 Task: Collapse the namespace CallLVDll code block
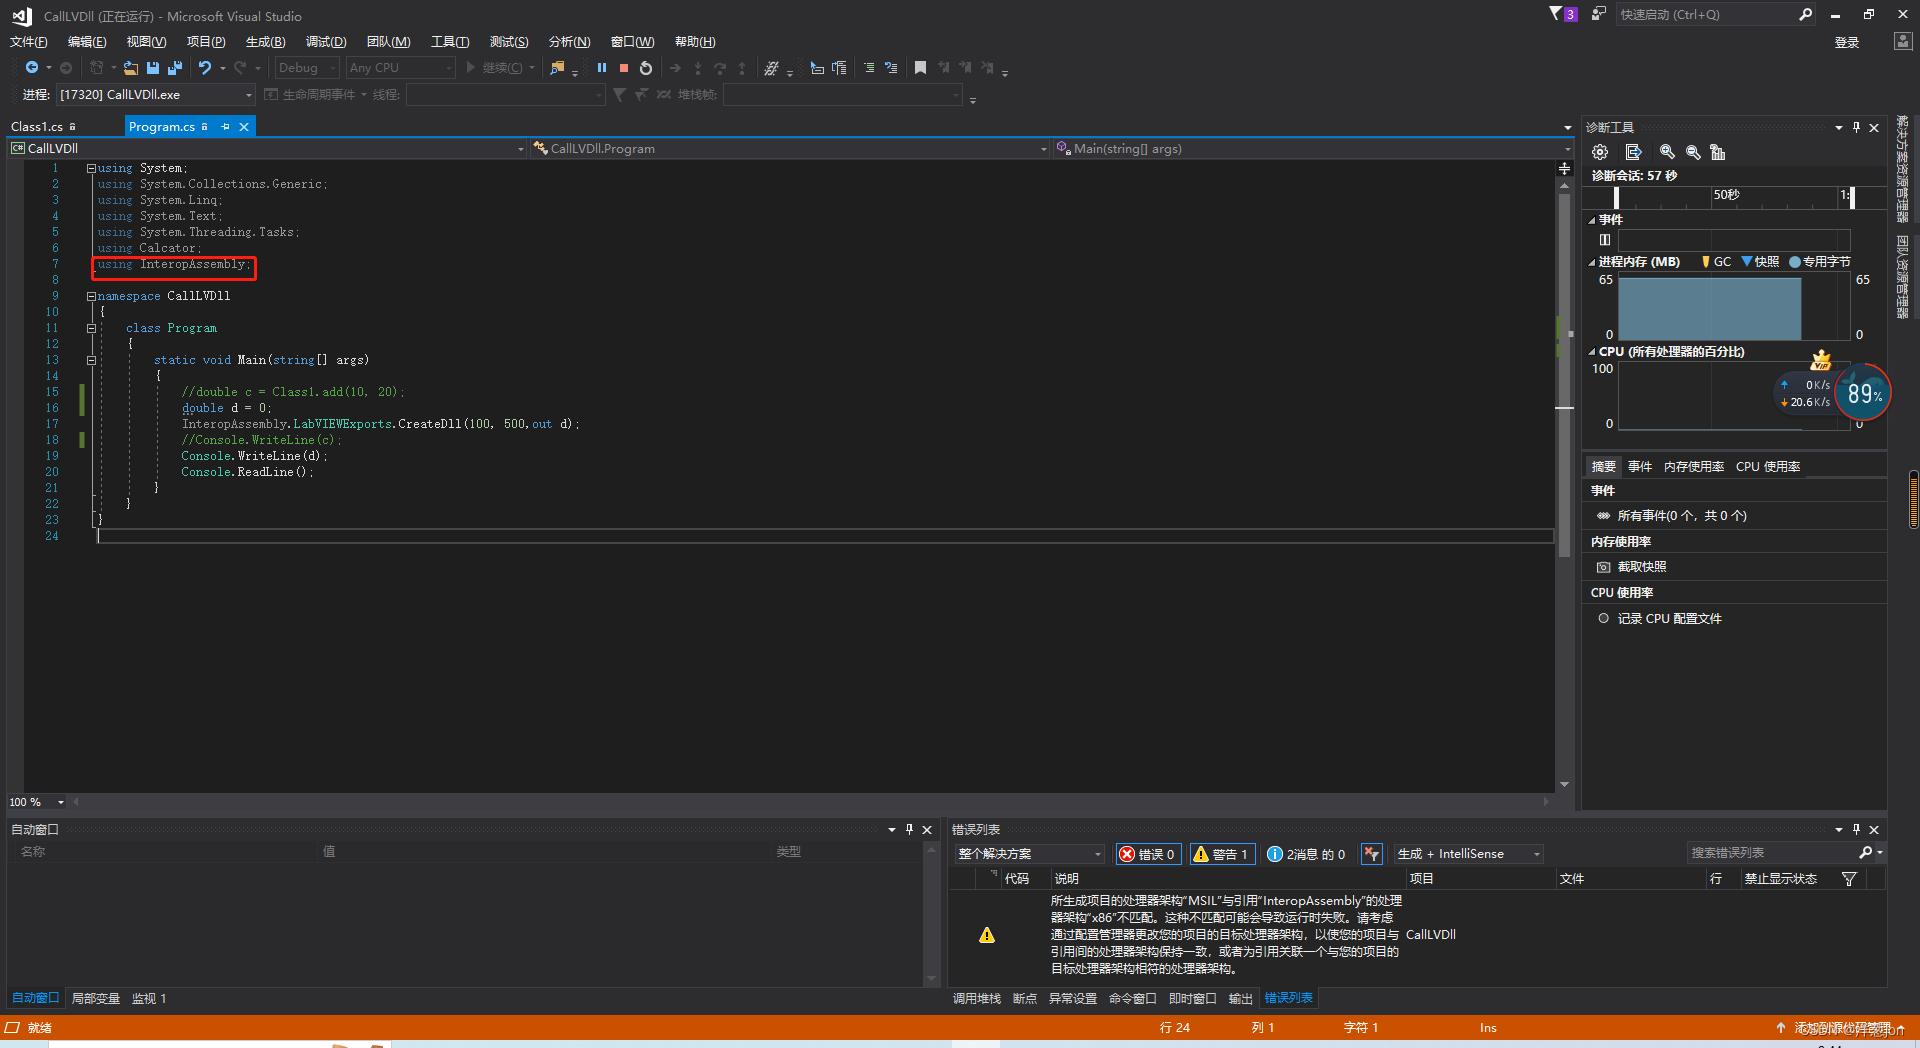click(x=91, y=296)
